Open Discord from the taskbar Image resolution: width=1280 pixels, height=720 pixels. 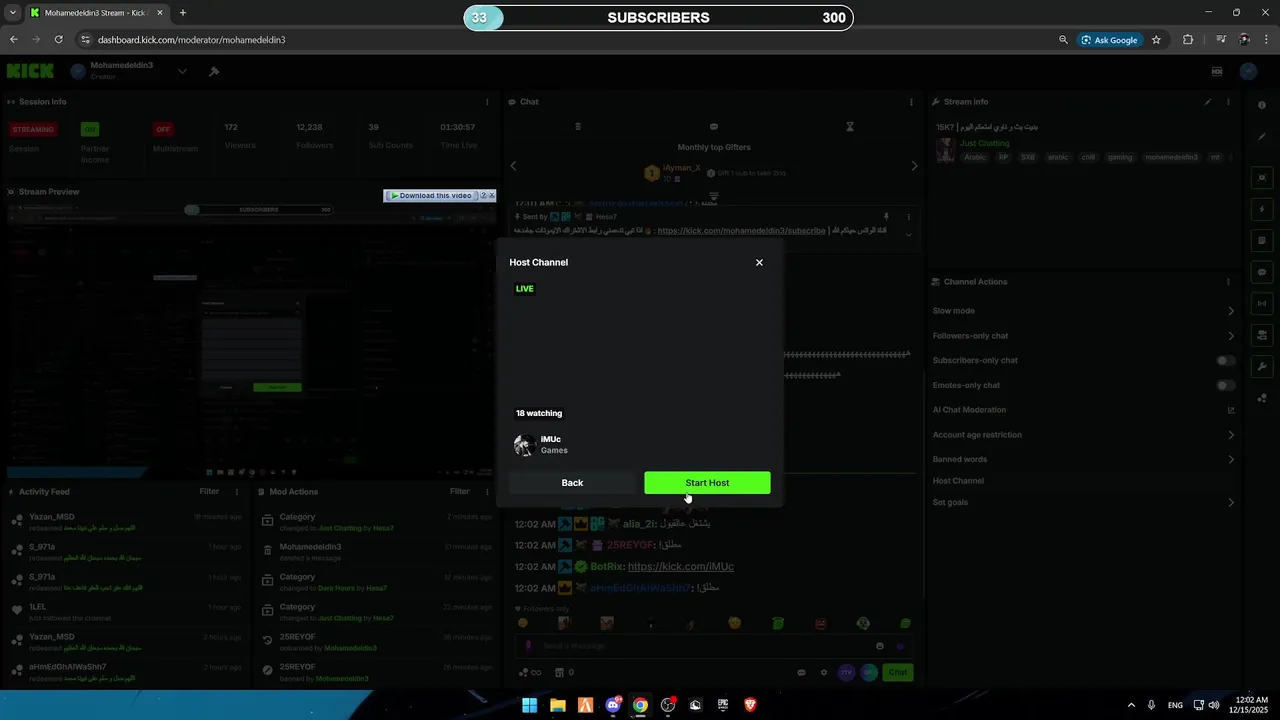point(613,705)
